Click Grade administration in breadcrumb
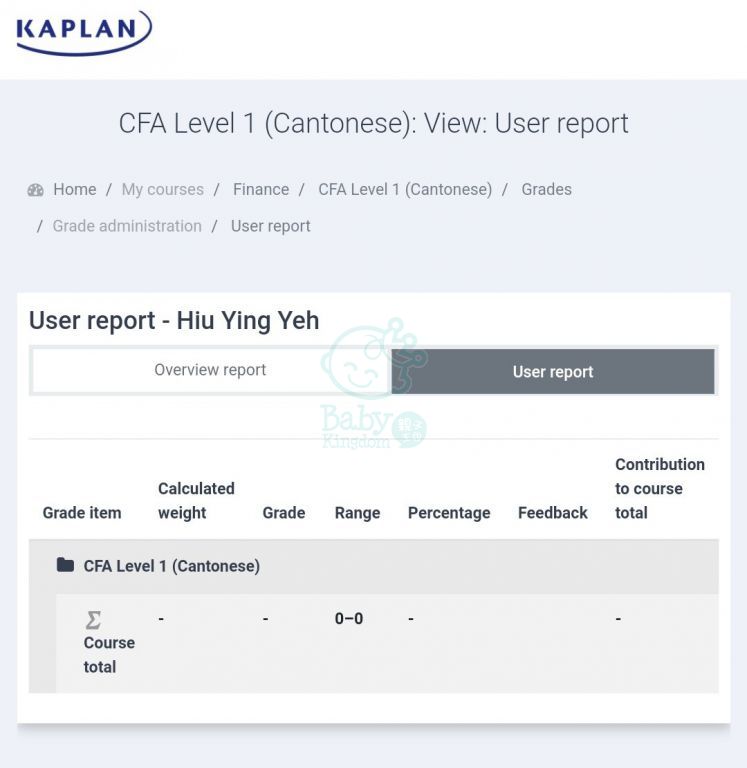The image size is (747, 768). click(x=127, y=226)
